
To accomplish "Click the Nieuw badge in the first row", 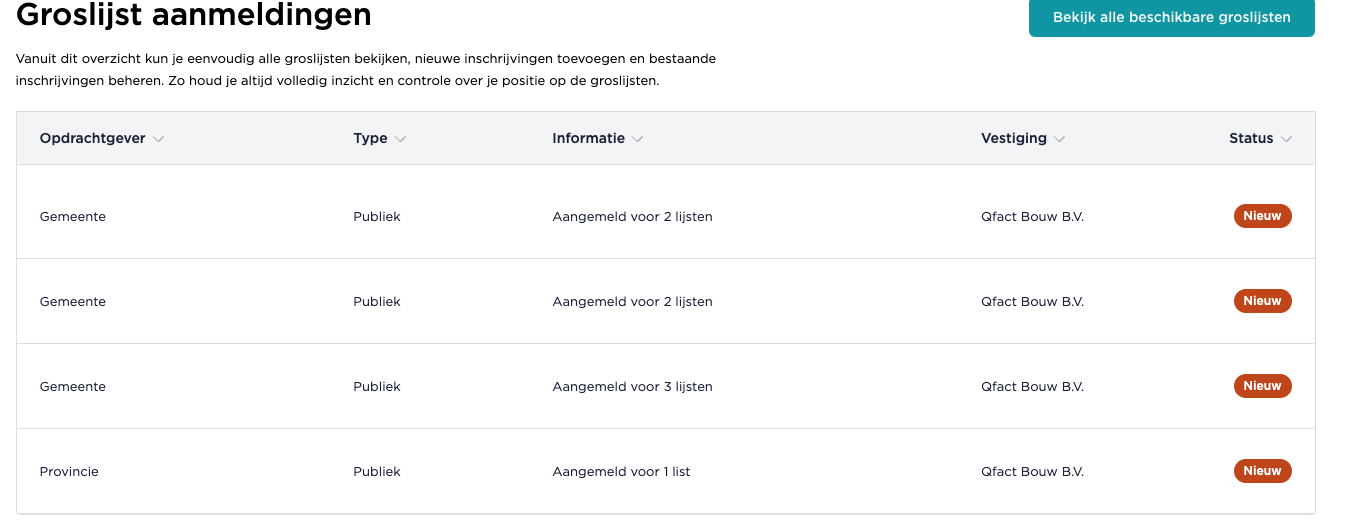I will 1262,216.
